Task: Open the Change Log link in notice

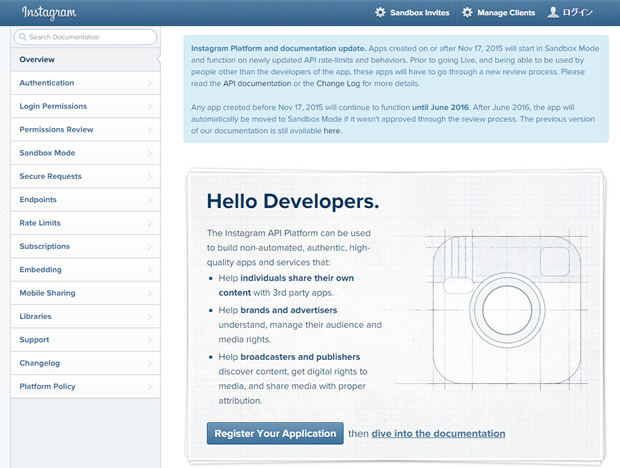Action: pos(338,83)
